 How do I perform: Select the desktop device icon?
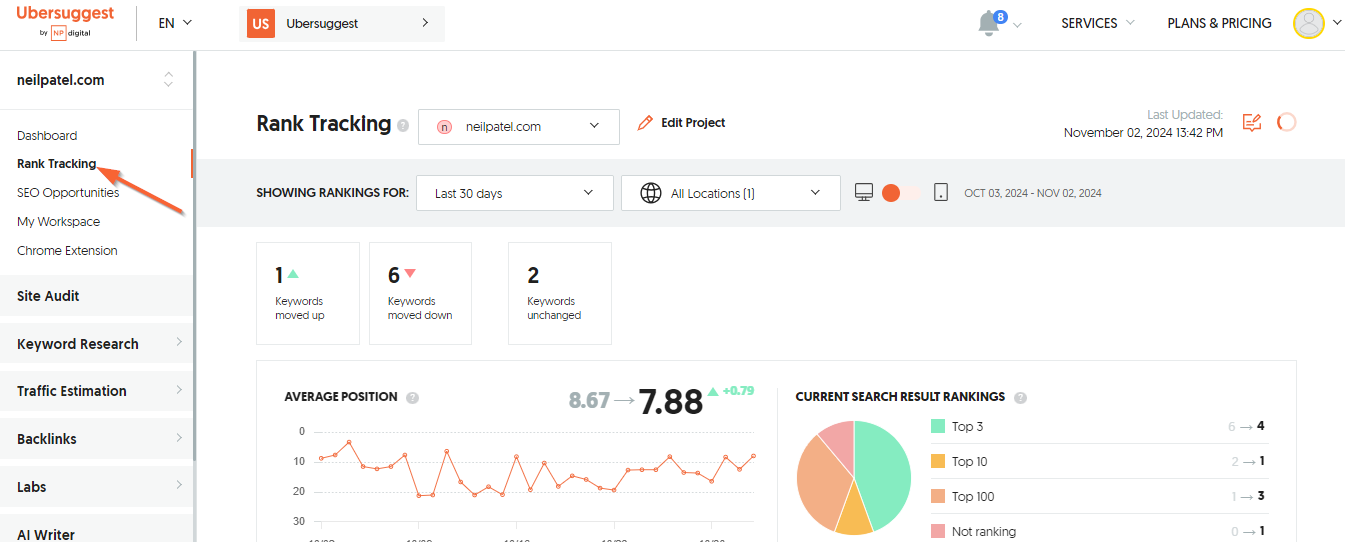pyautogui.click(x=864, y=193)
